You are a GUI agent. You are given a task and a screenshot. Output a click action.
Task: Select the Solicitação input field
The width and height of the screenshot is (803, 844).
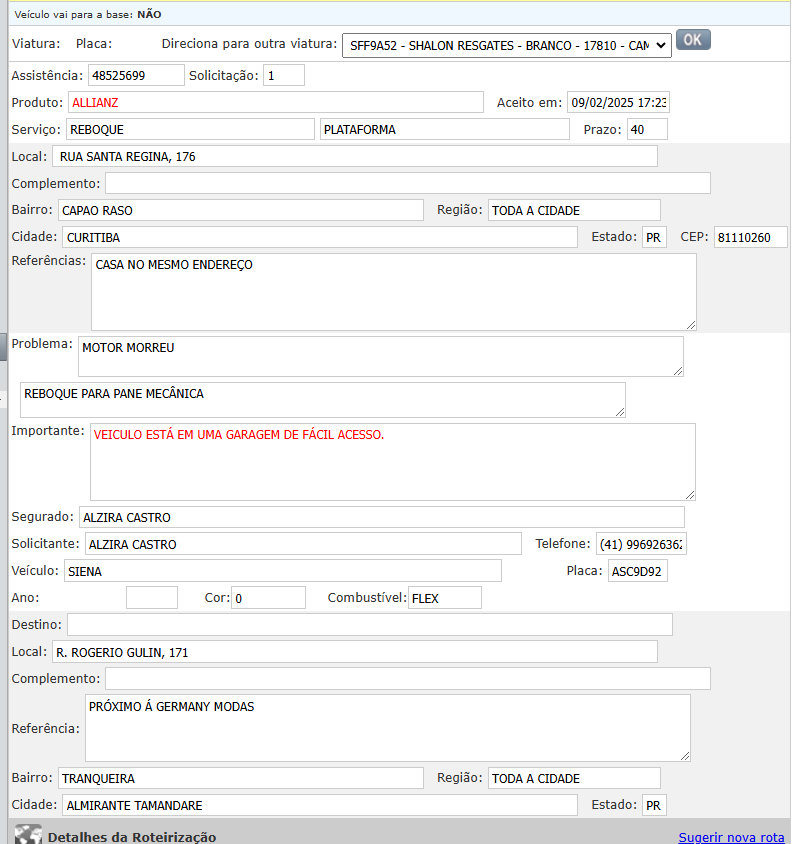[284, 75]
